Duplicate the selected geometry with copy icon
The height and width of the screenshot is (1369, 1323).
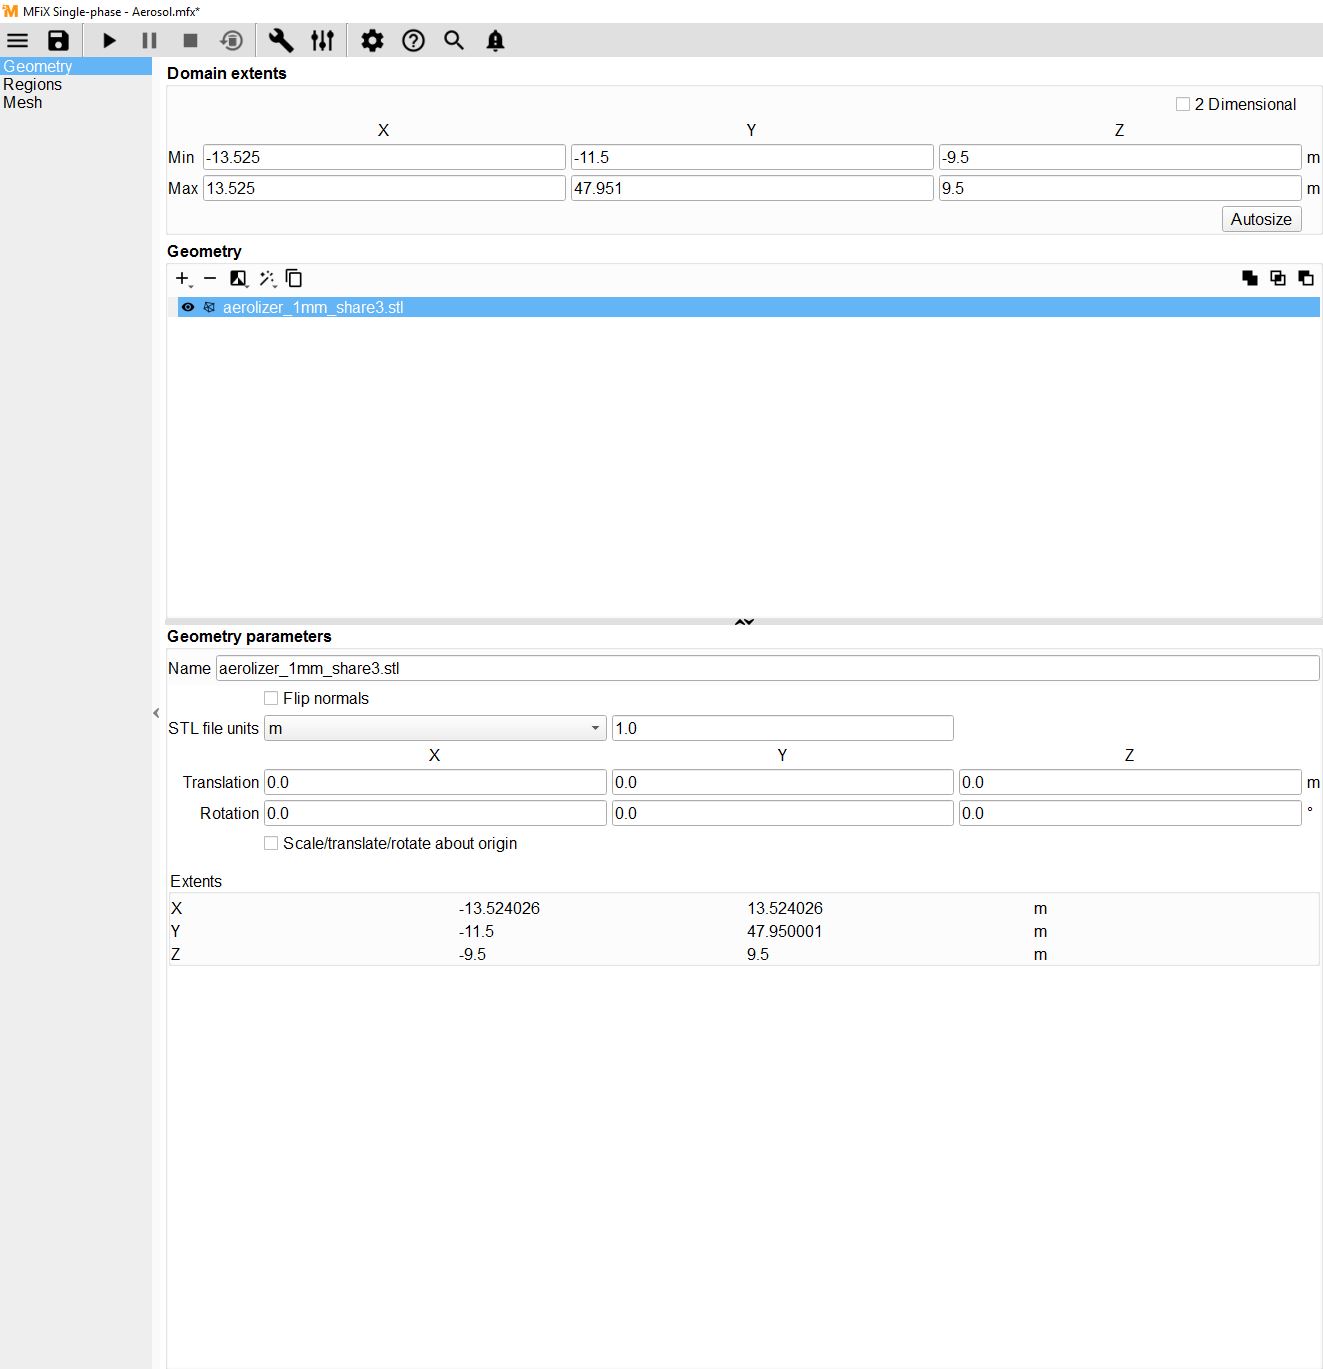pyautogui.click(x=294, y=279)
